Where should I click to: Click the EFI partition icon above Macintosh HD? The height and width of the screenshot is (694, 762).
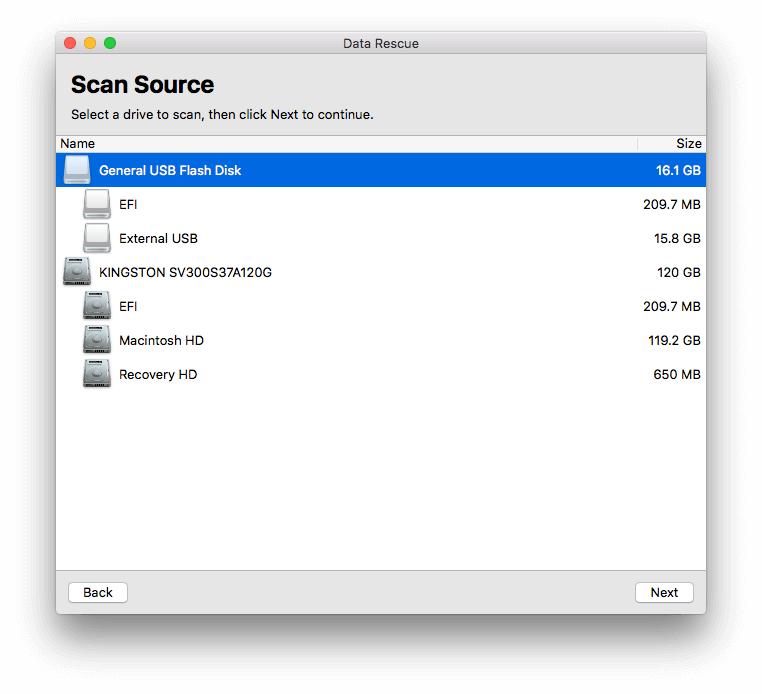pyautogui.click(x=97, y=306)
